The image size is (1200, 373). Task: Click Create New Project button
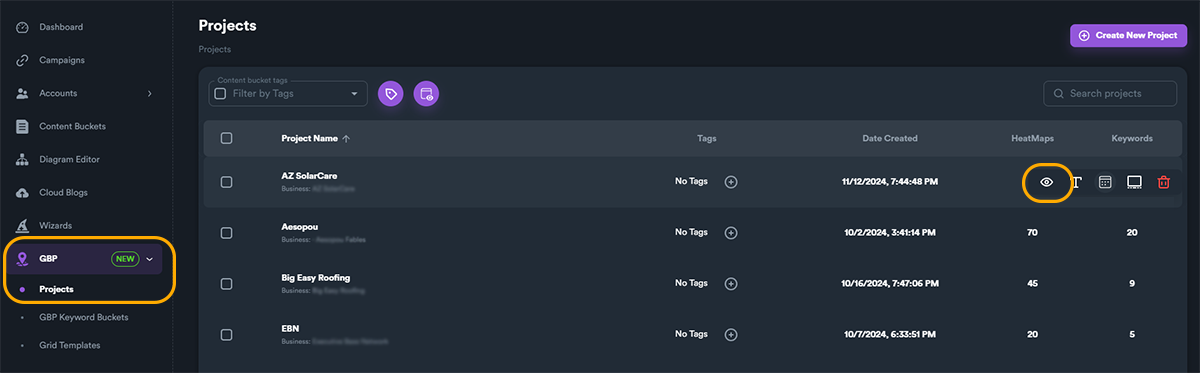click(1129, 35)
